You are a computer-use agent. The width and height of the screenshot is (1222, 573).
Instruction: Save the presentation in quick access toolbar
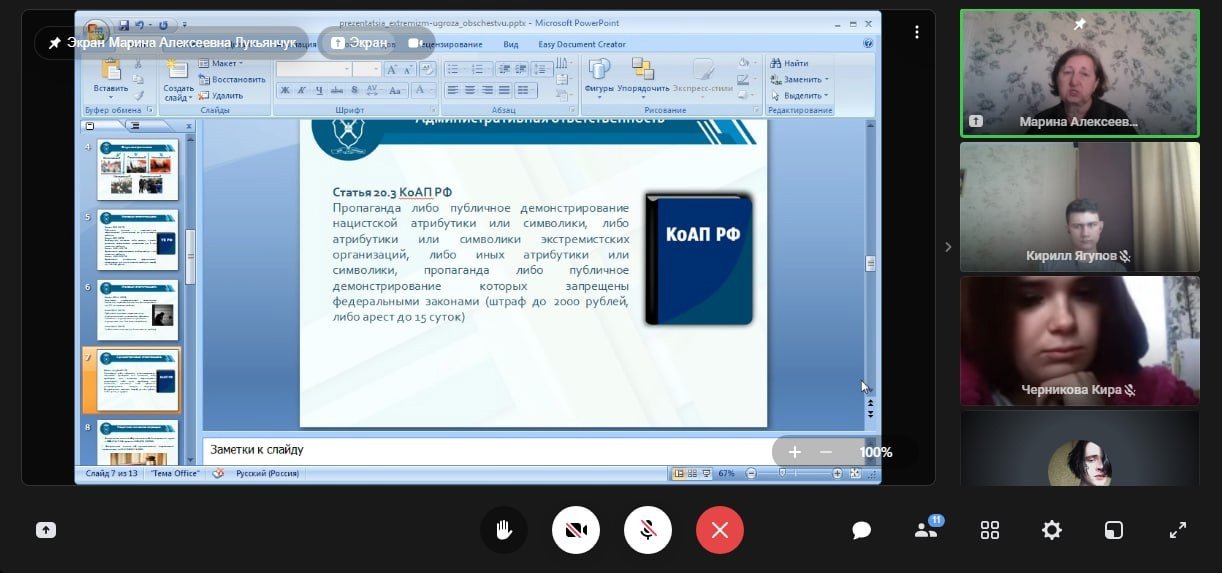pos(124,24)
